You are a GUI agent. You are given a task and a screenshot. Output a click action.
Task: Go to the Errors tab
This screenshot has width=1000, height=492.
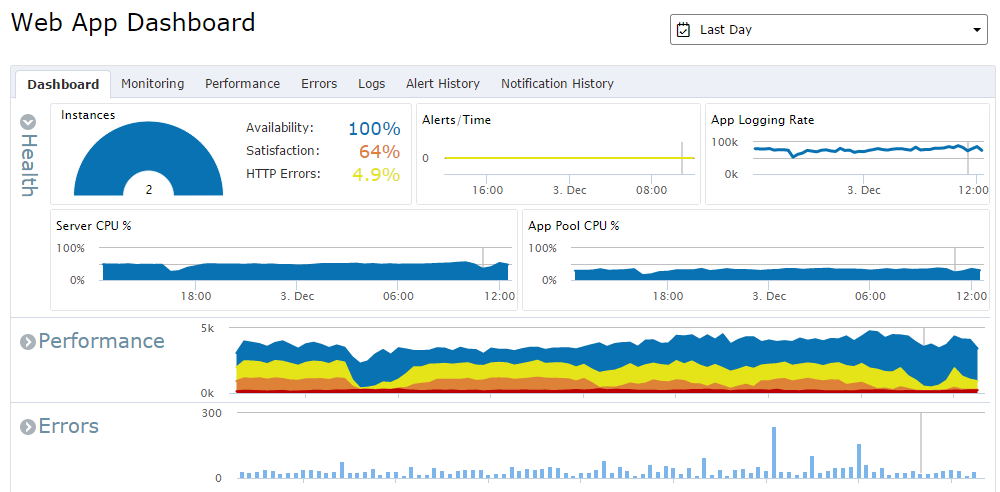coord(319,84)
